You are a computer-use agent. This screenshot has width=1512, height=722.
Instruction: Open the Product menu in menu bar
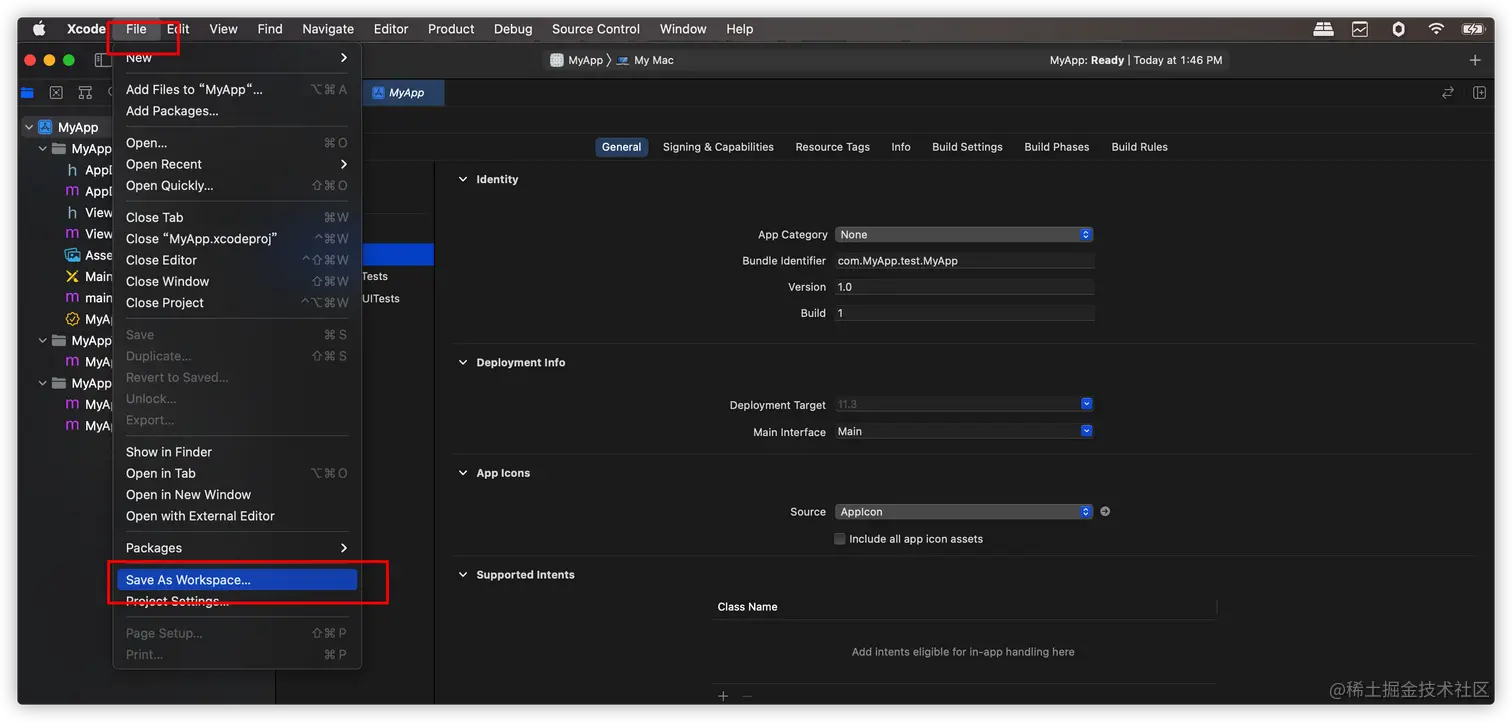click(x=451, y=29)
